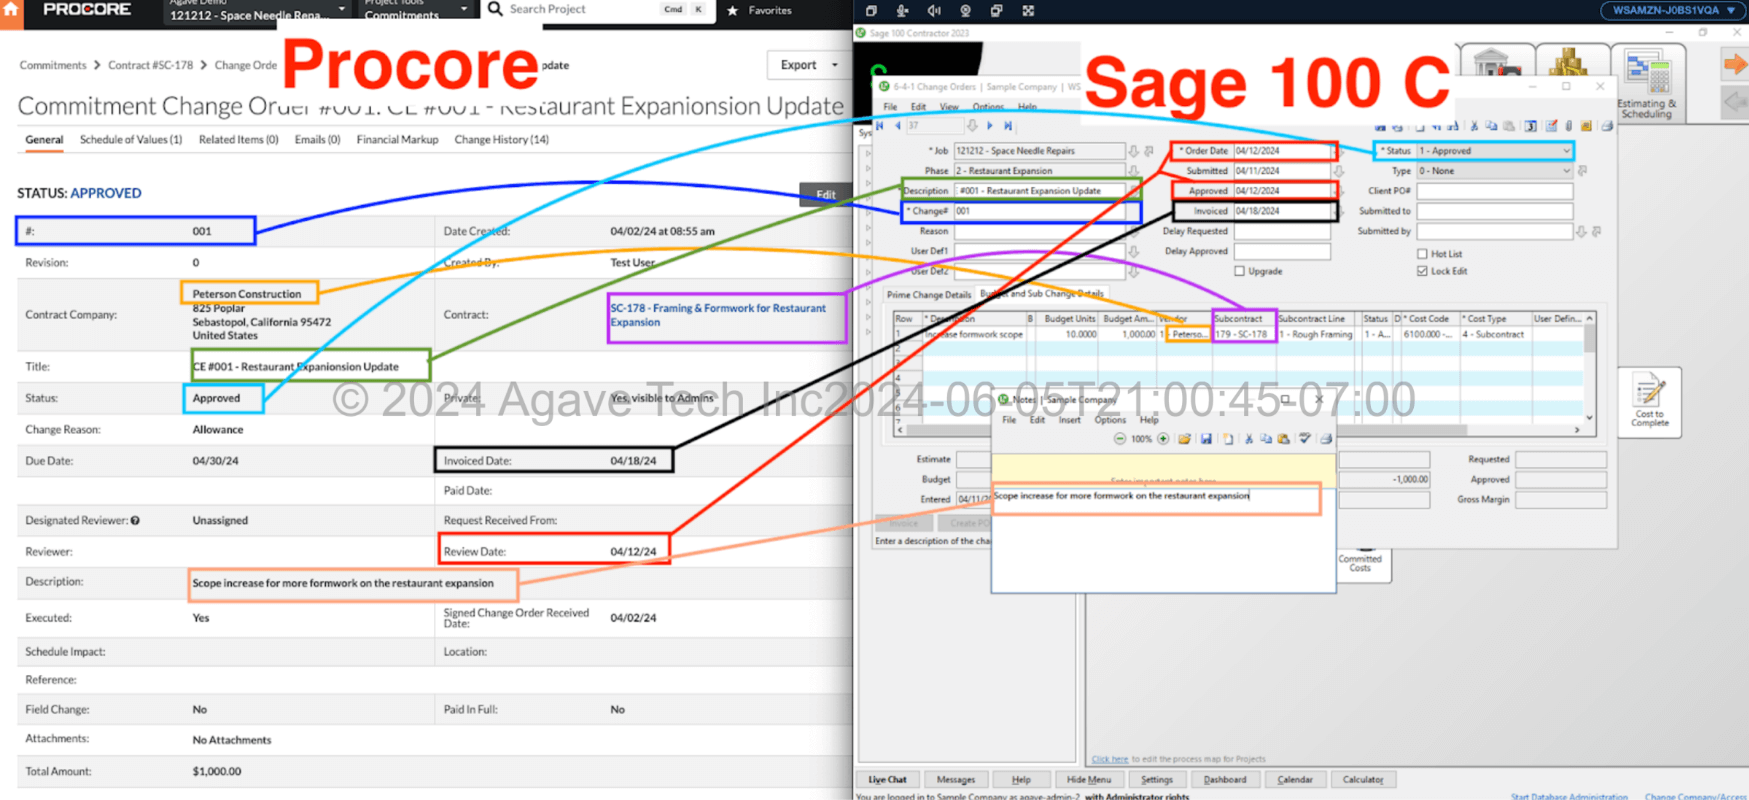The width and height of the screenshot is (1749, 800).
Task: Click the Edit button in Procore
Action: 826,195
